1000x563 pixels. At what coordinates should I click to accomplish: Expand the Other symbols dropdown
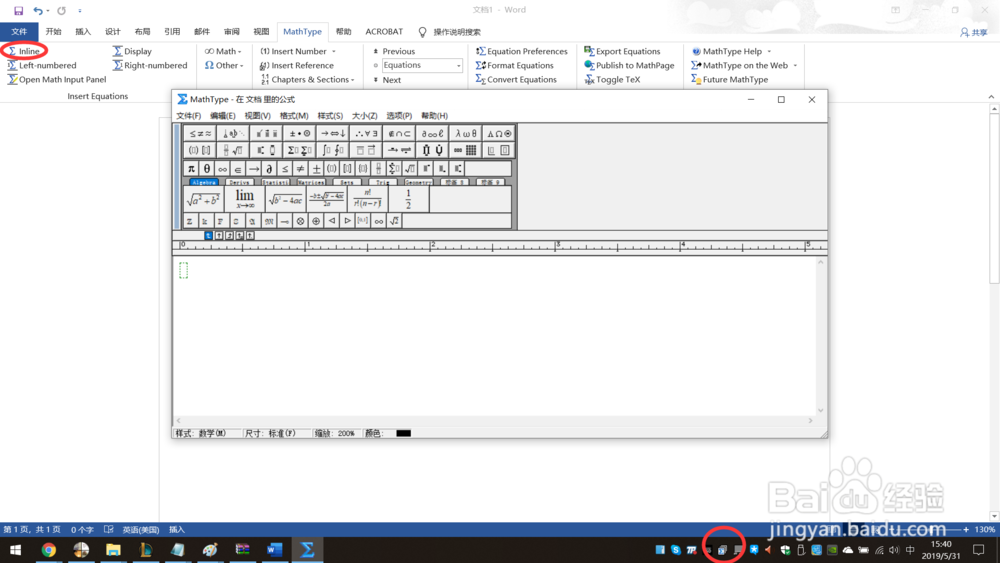pyautogui.click(x=224, y=65)
